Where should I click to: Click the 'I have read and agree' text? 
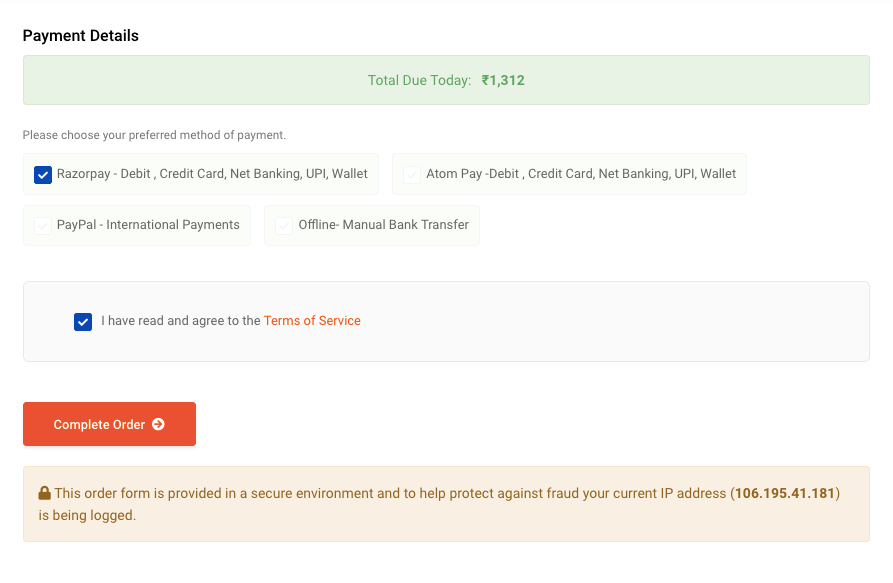coord(181,321)
